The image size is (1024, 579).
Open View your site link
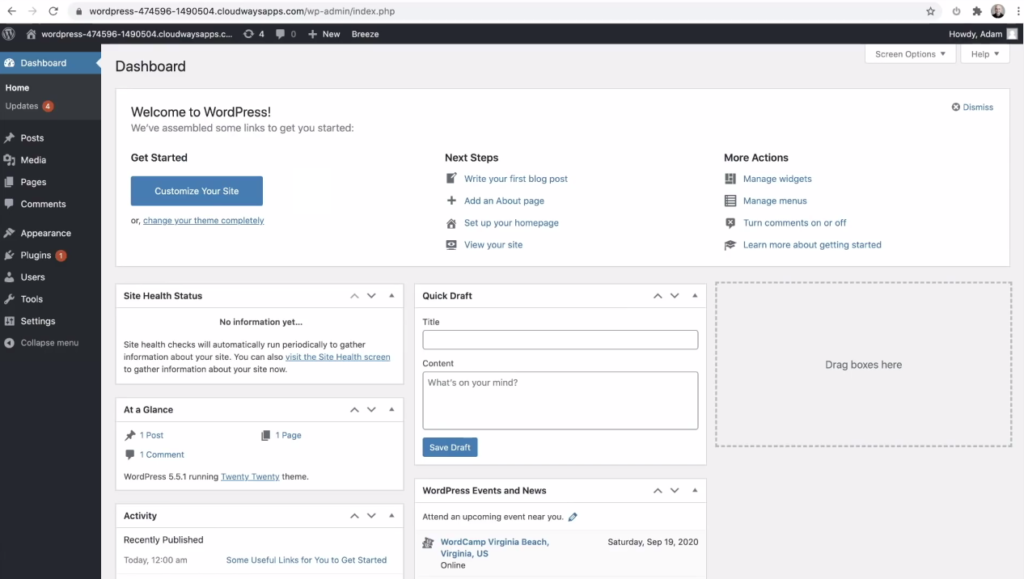[x=493, y=245]
